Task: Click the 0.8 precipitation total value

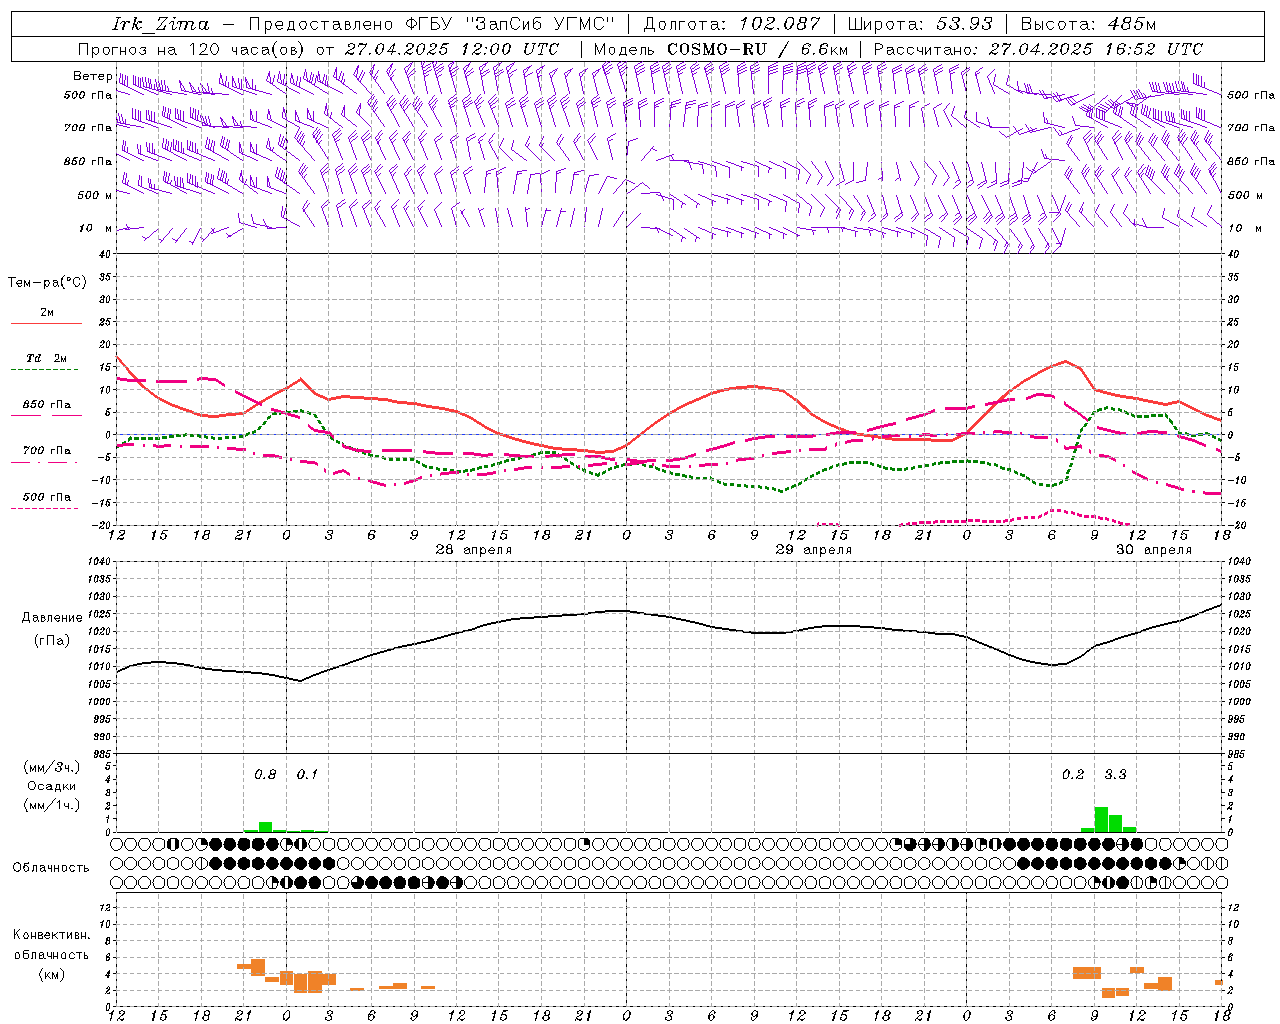Action: pos(265,775)
